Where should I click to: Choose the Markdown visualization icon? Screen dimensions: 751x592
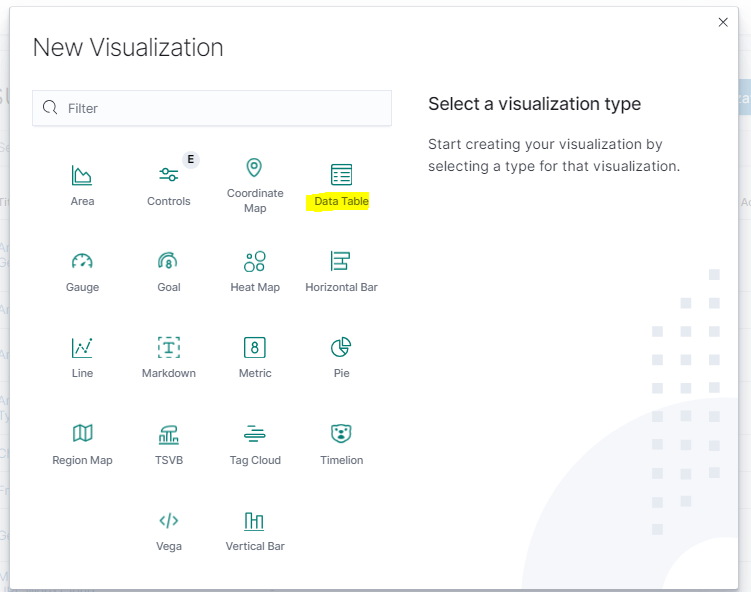coord(168,348)
